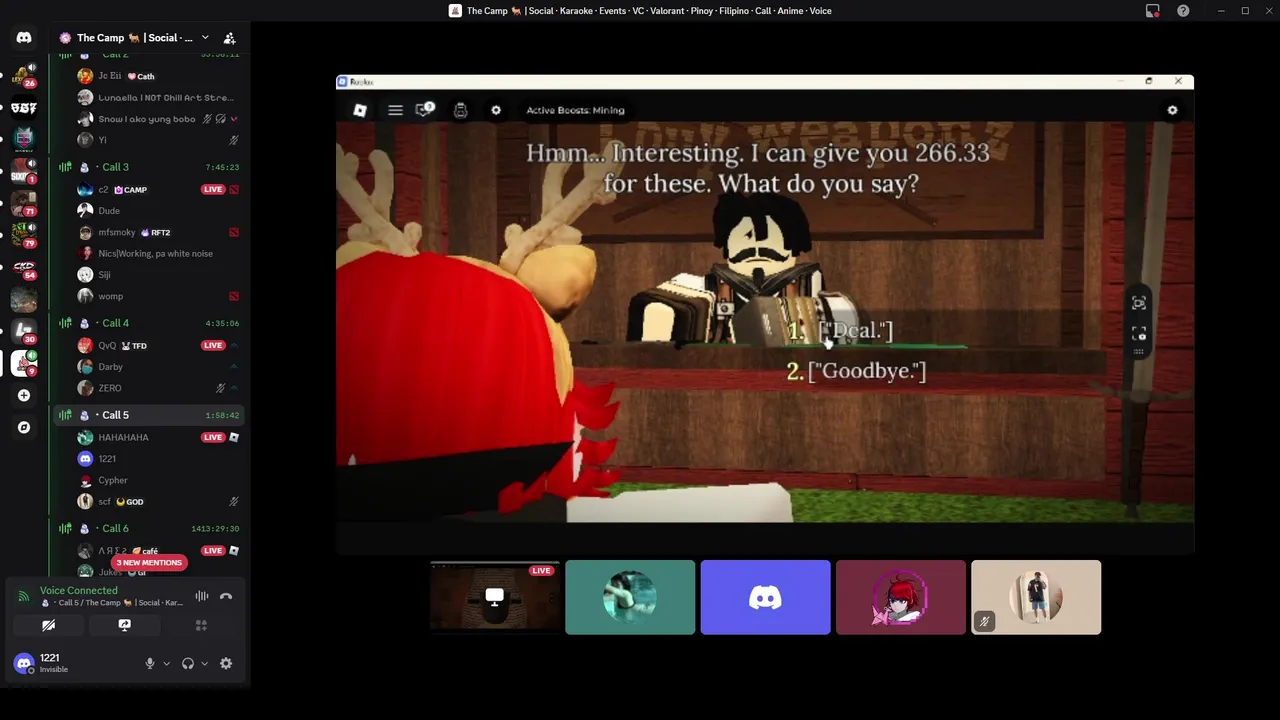The image size is (1280, 720).
Task: Click Active Boosts: Mining label
Action: [575, 110]
